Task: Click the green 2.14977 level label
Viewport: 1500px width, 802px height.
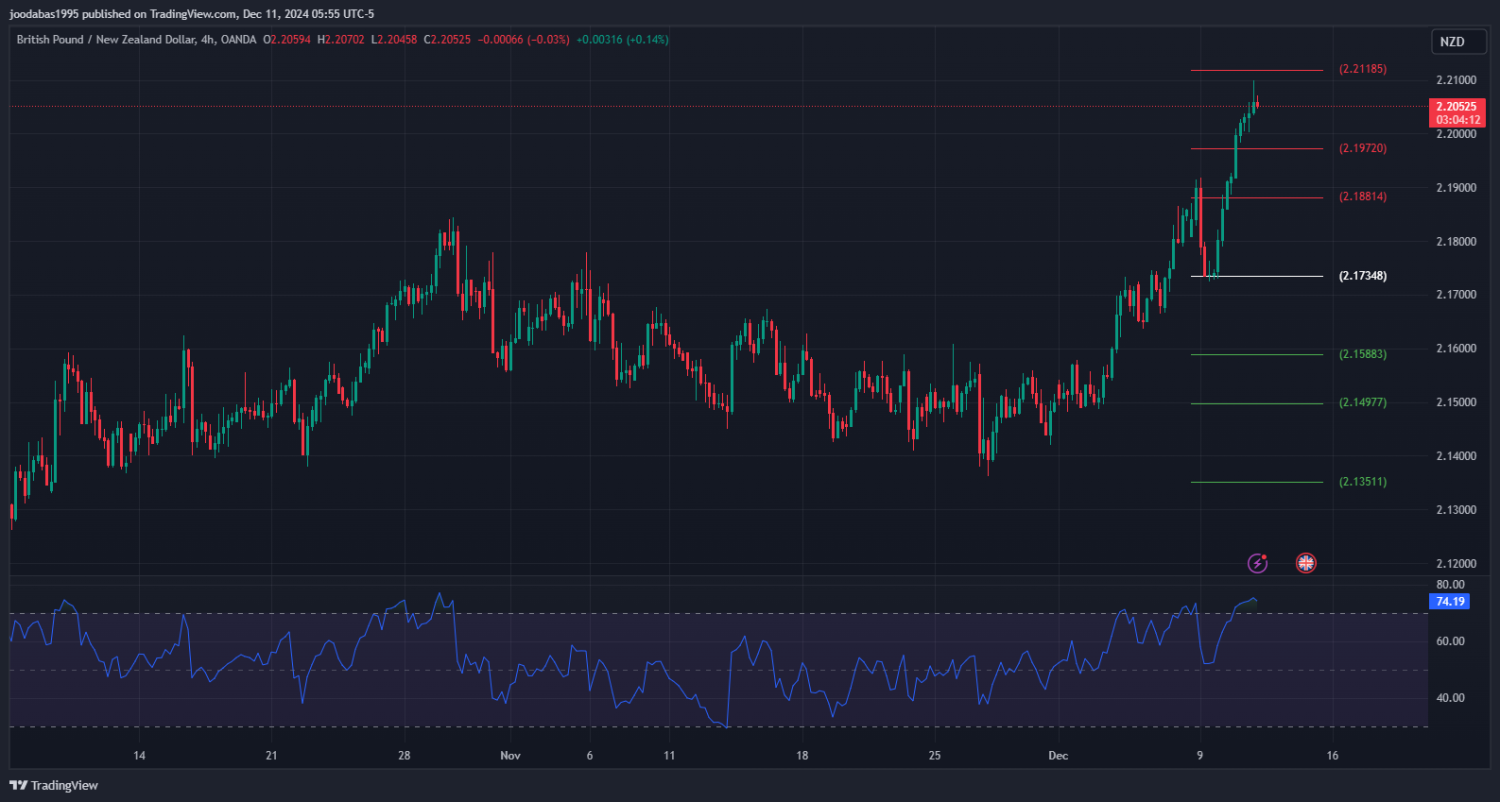Action: click(1362, 403)
